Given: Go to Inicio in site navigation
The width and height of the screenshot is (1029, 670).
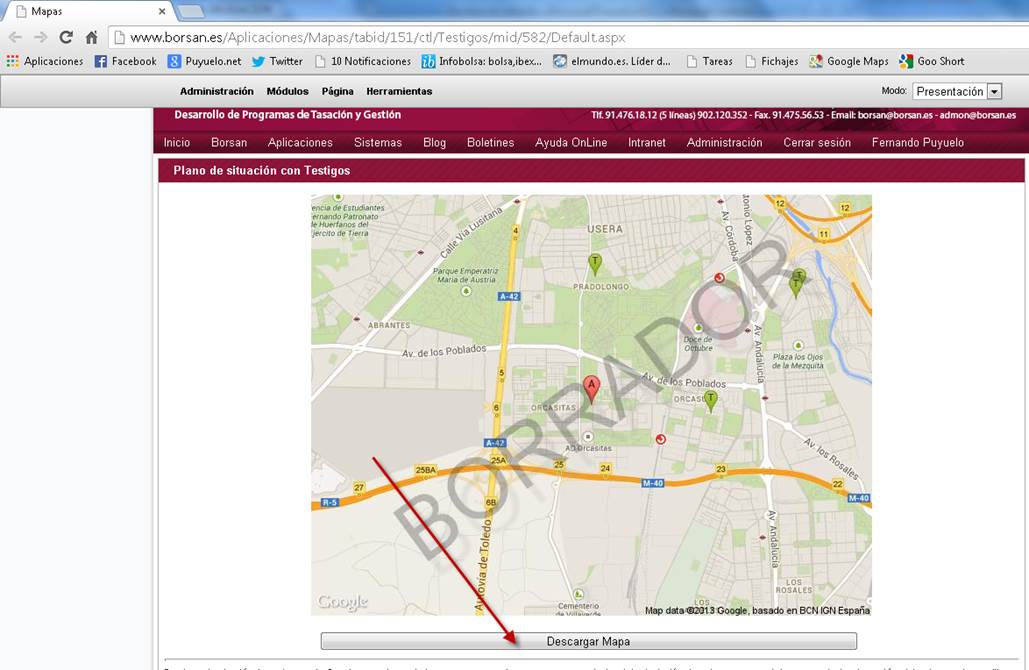Looking at the screenshot, I should click(177, 142).
